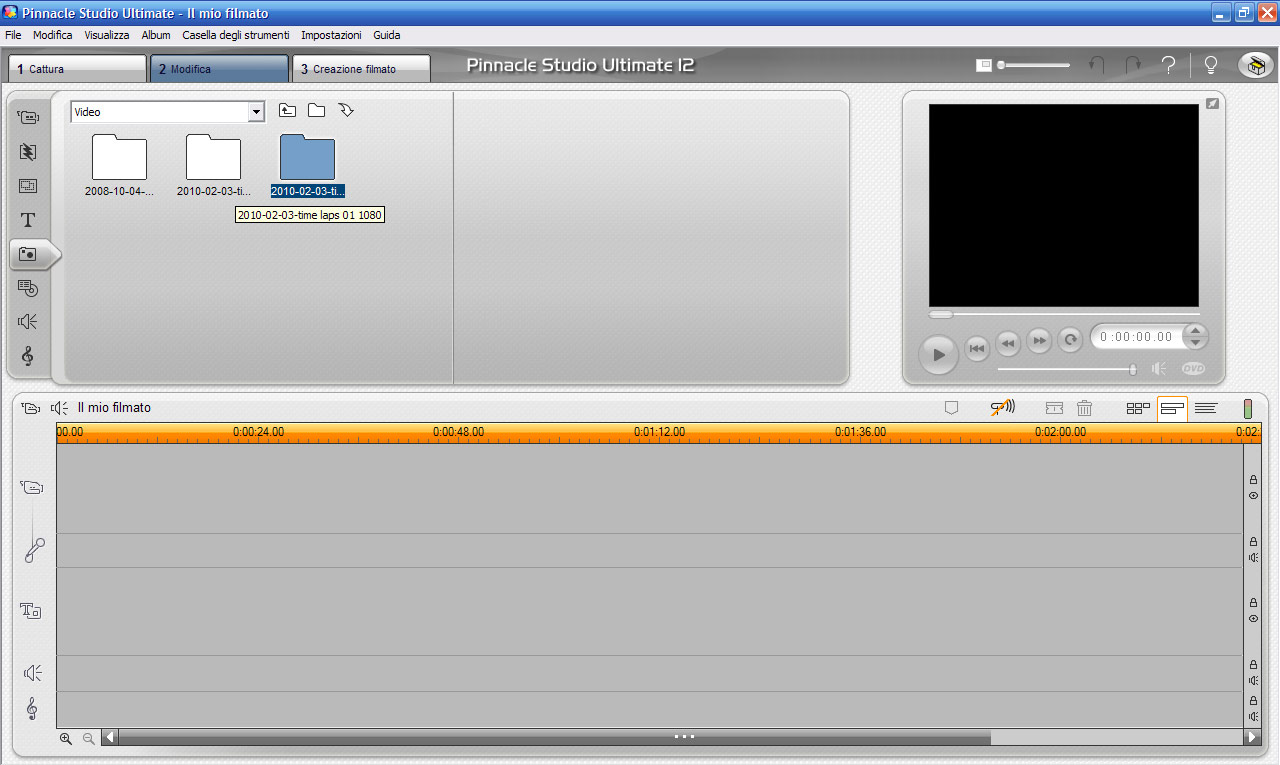Open the Disc menus album section

(28, 288)
